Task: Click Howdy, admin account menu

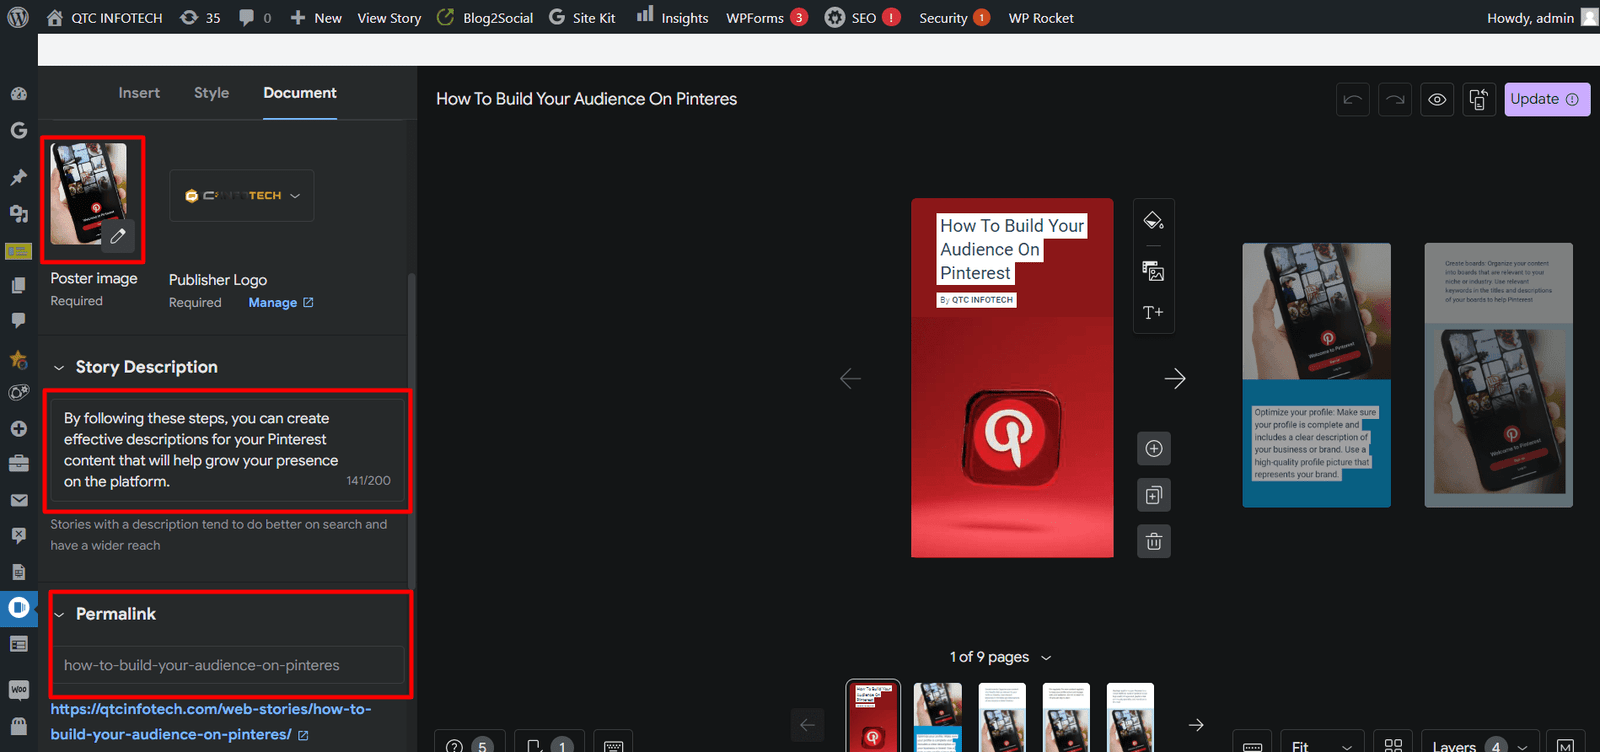Action: pyautogui.click(x=1541, y=17)
